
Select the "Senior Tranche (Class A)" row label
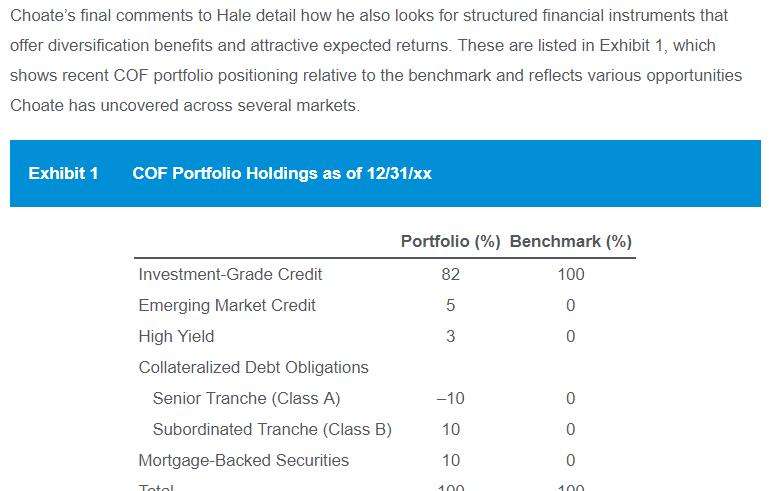[x=246, y=398]
